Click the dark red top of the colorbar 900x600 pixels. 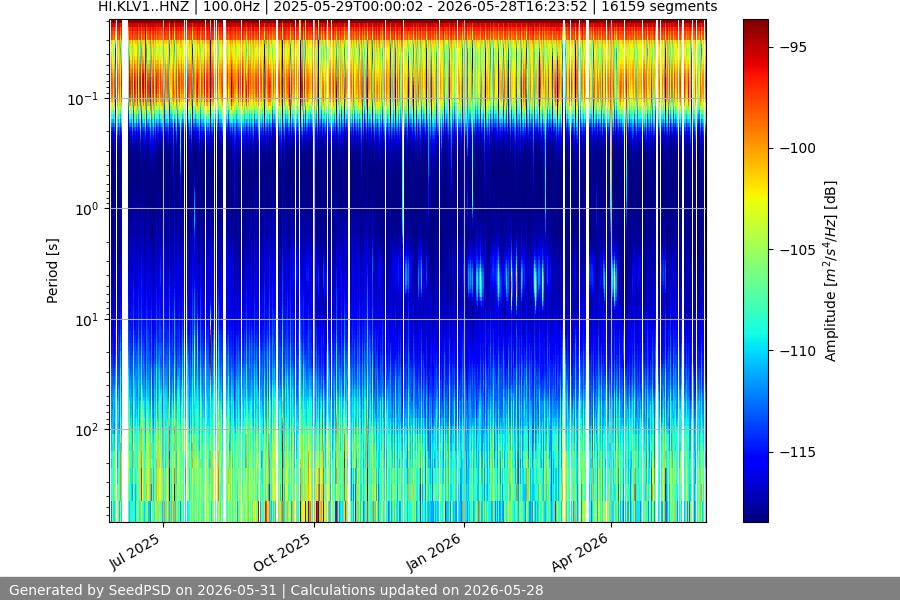(755, 26)
